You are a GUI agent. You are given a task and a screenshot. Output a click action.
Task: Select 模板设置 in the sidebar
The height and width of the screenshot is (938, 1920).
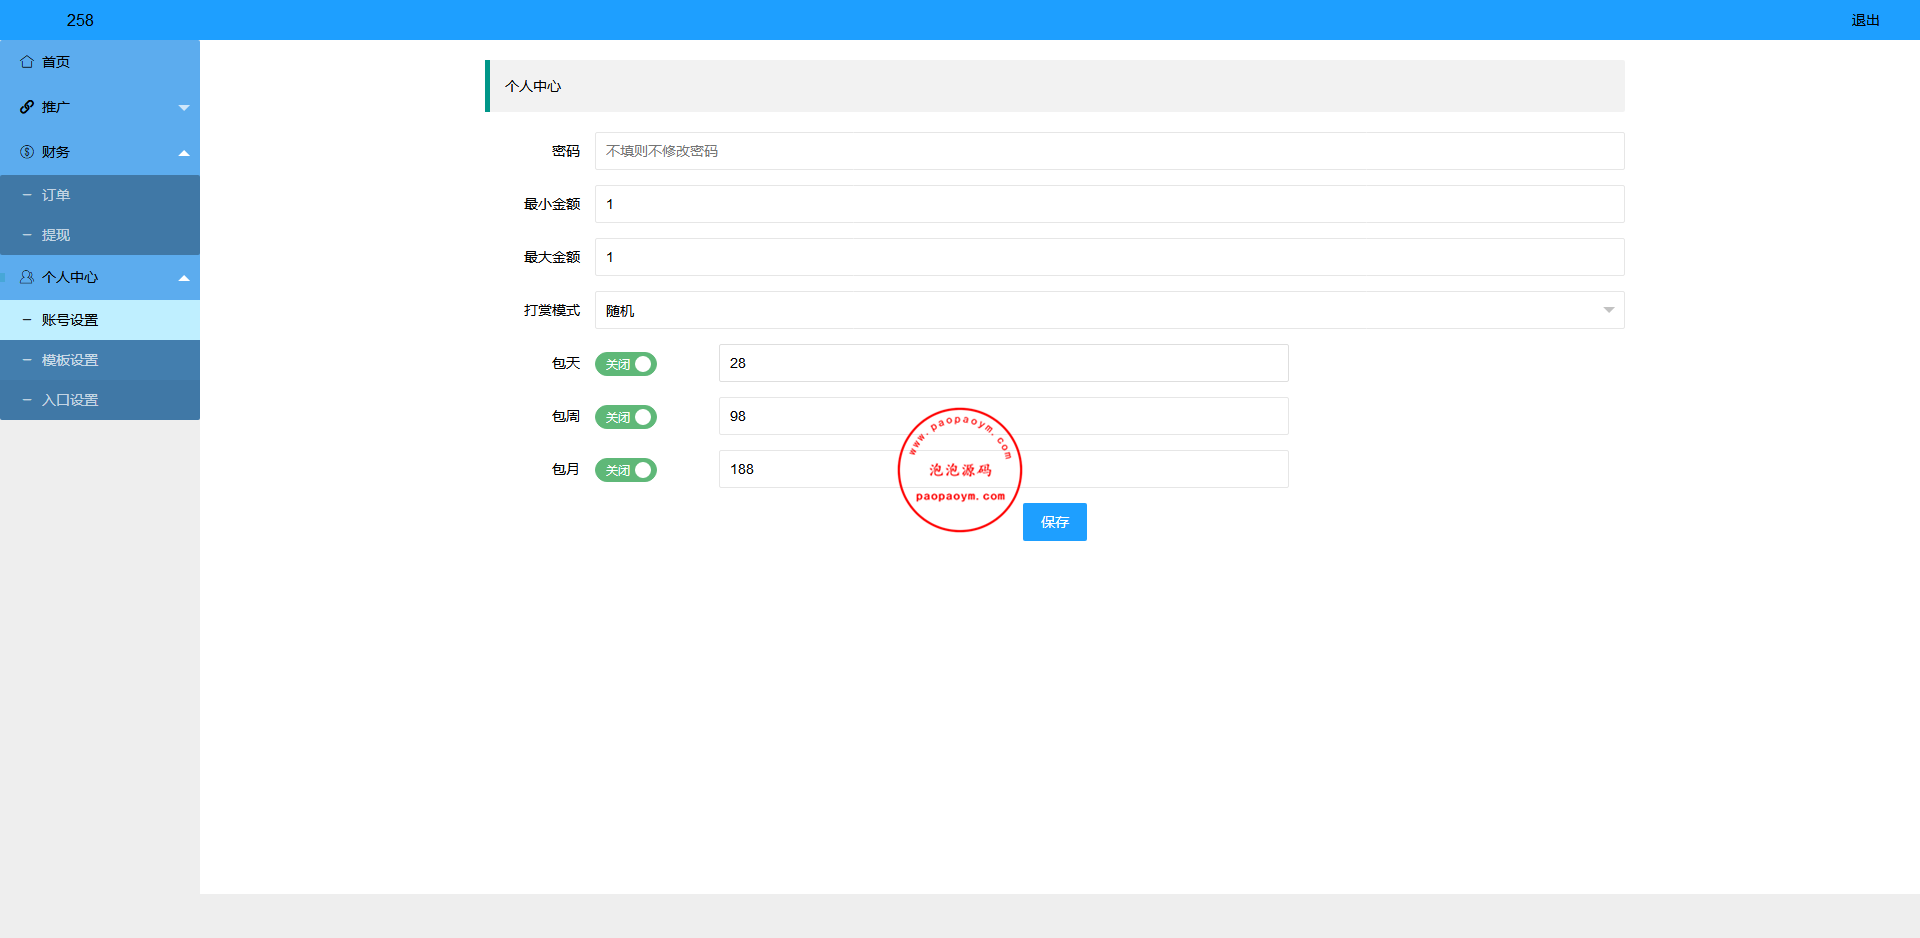click(70, 360)
